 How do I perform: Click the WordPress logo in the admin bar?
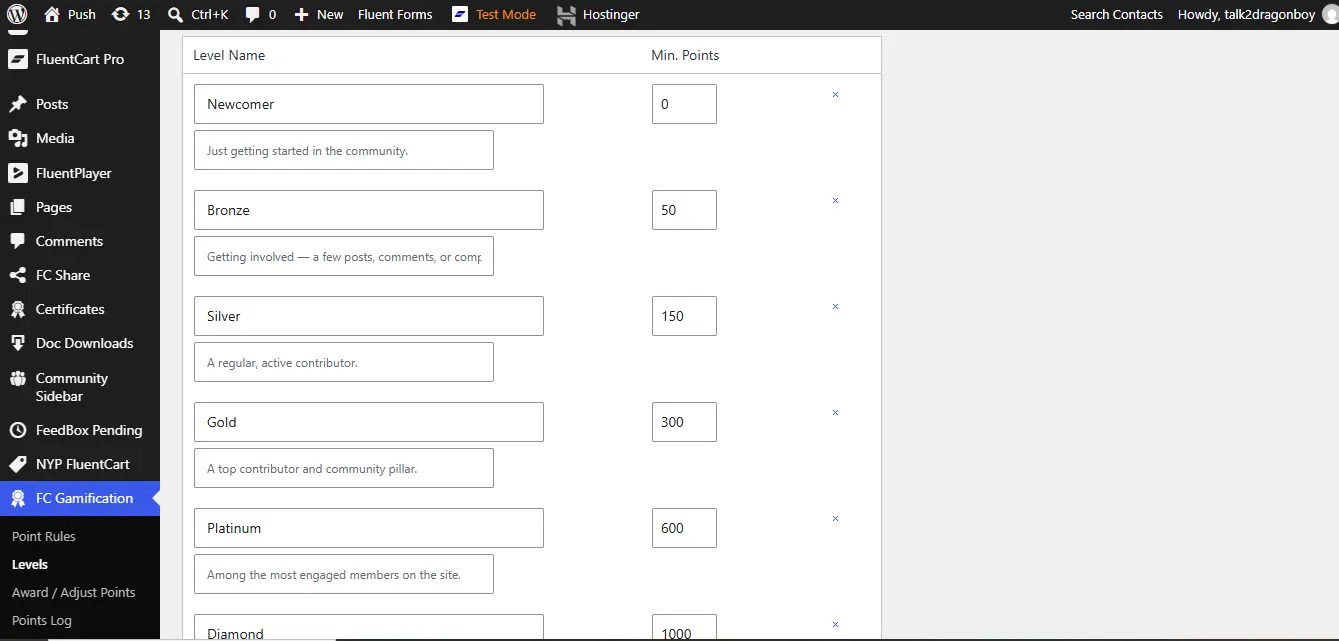17,14
